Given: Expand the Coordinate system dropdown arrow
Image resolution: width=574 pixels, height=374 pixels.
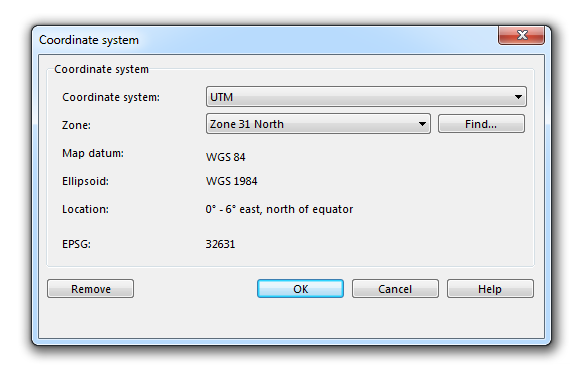Looking at the screenshot, I should click(518, 97).
